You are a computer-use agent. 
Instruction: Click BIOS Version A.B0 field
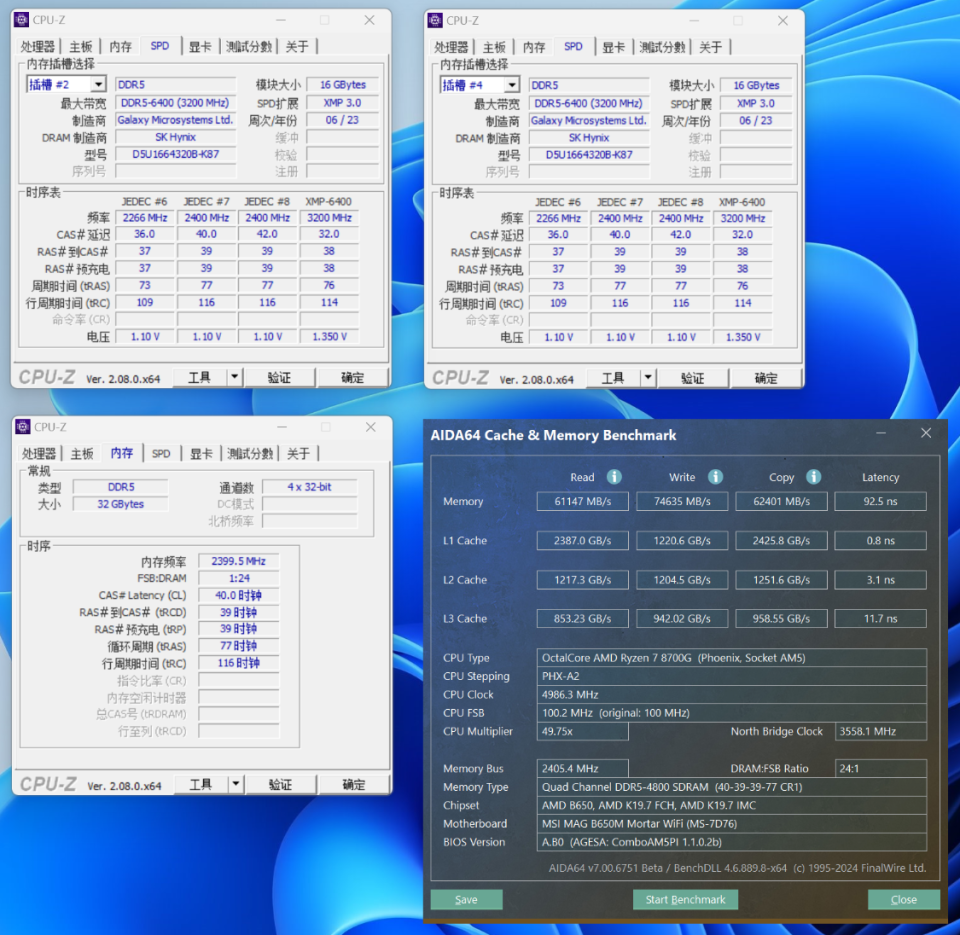(x=732, y=841)
